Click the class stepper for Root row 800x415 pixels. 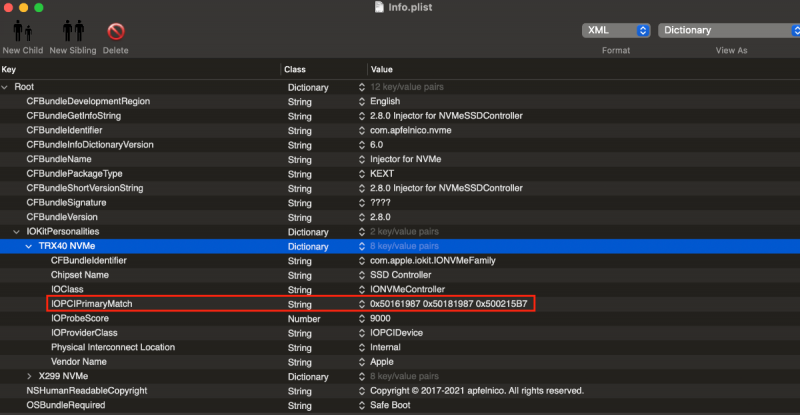362,87
